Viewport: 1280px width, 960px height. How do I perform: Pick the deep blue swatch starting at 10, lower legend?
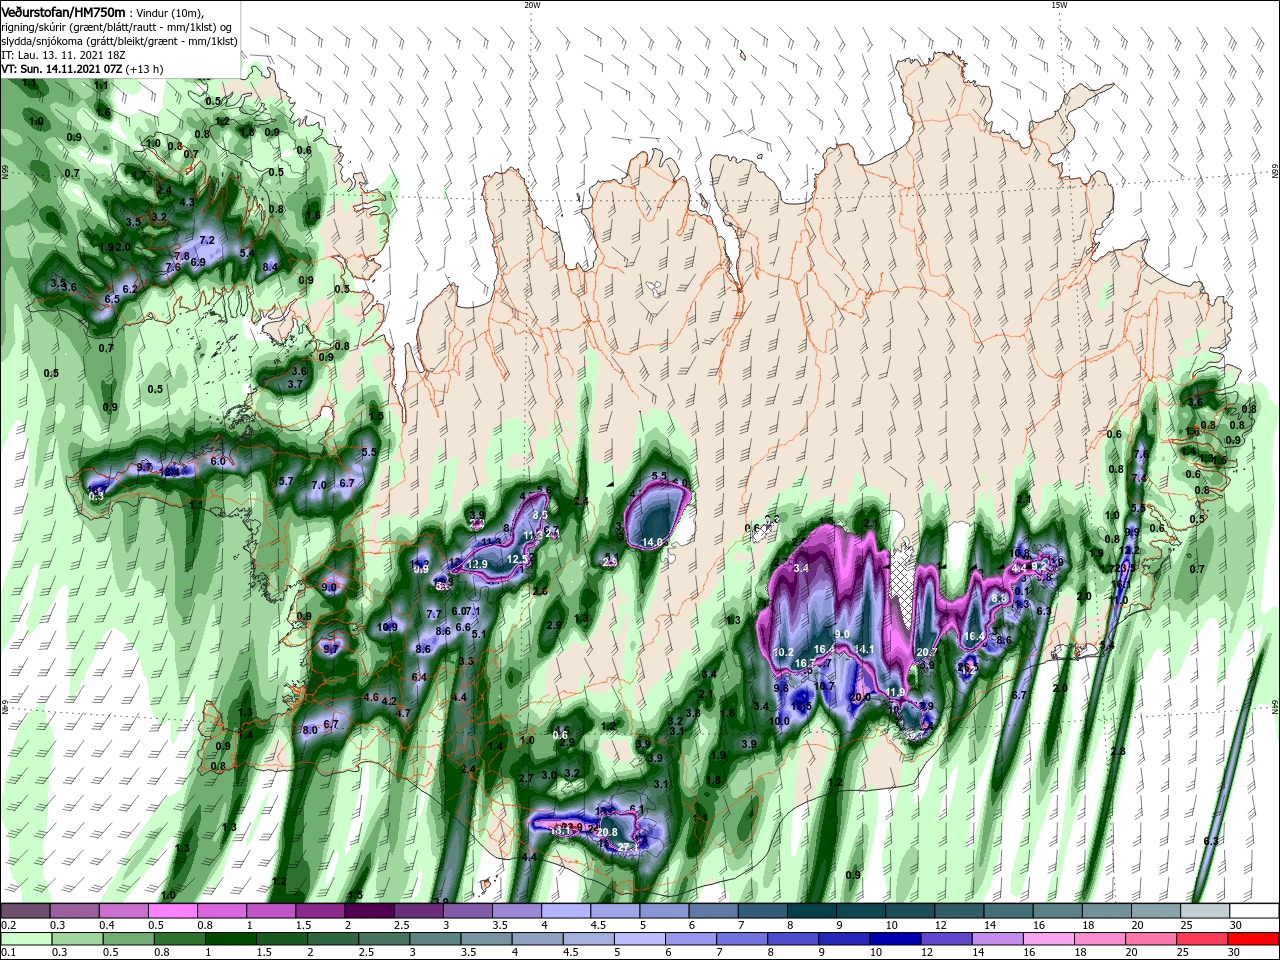[894, 939]
